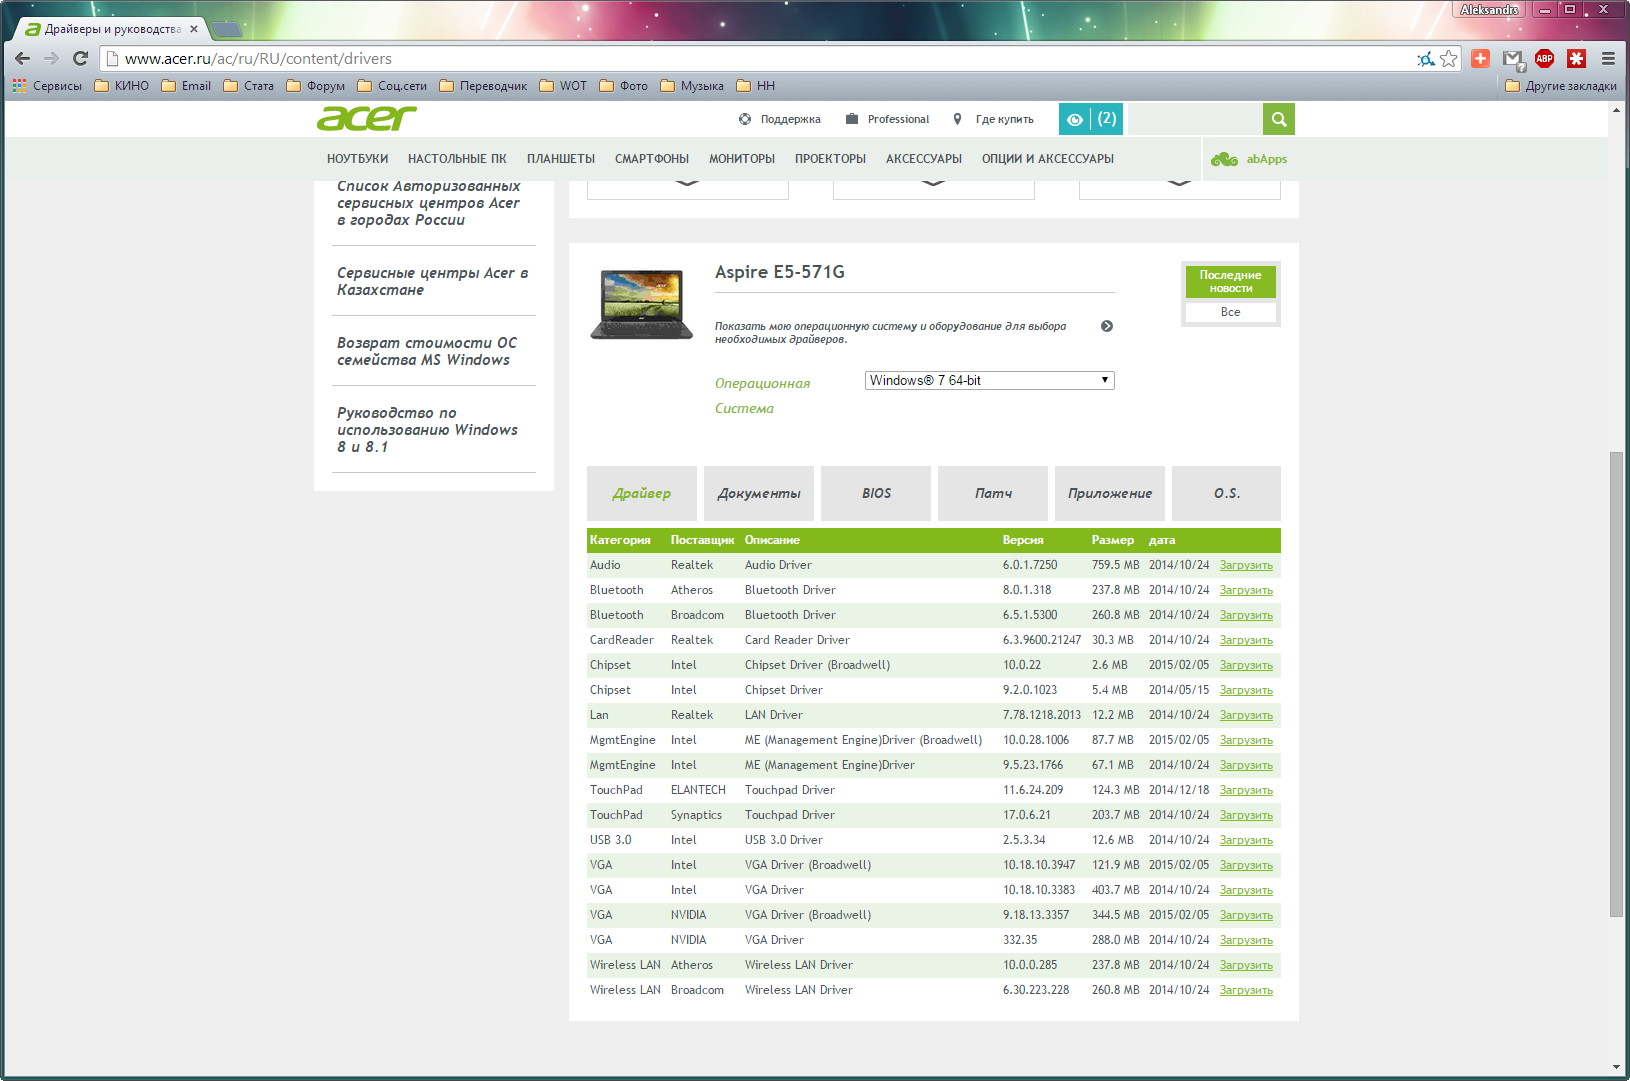Open Сервисы apps shortcut in bookmarks bar
The height and width of the screenshot is (1081, 1630).
pos(47,86)
